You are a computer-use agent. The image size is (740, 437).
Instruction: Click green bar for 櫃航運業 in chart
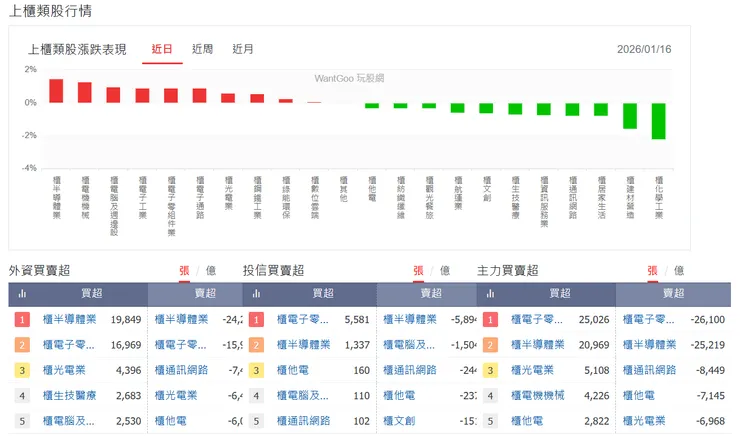pos(457,108)
